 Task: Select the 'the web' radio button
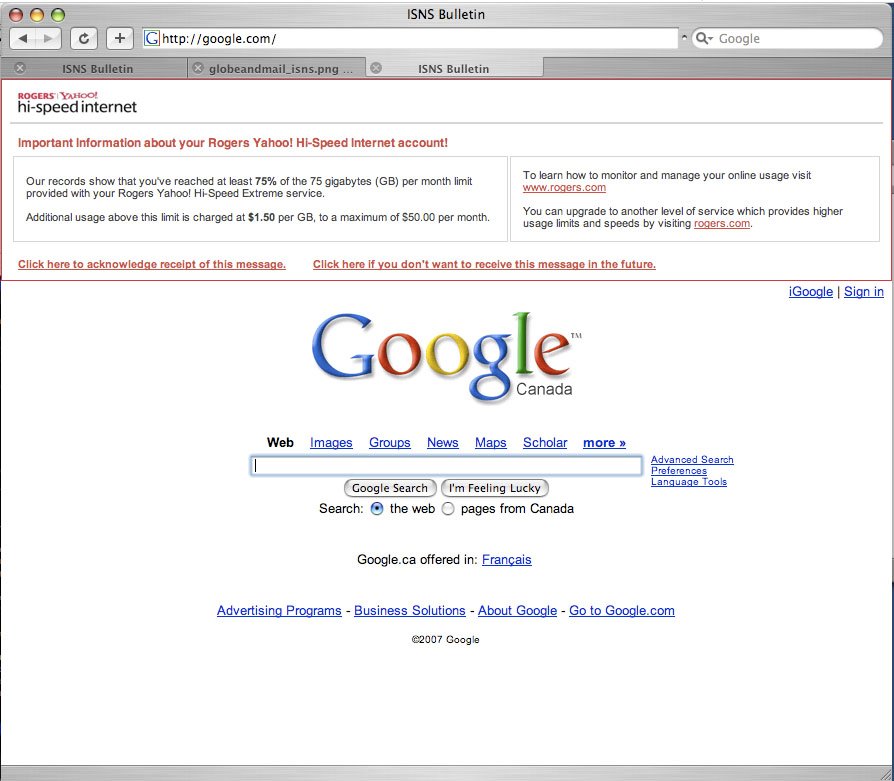[x=376, y=509]
